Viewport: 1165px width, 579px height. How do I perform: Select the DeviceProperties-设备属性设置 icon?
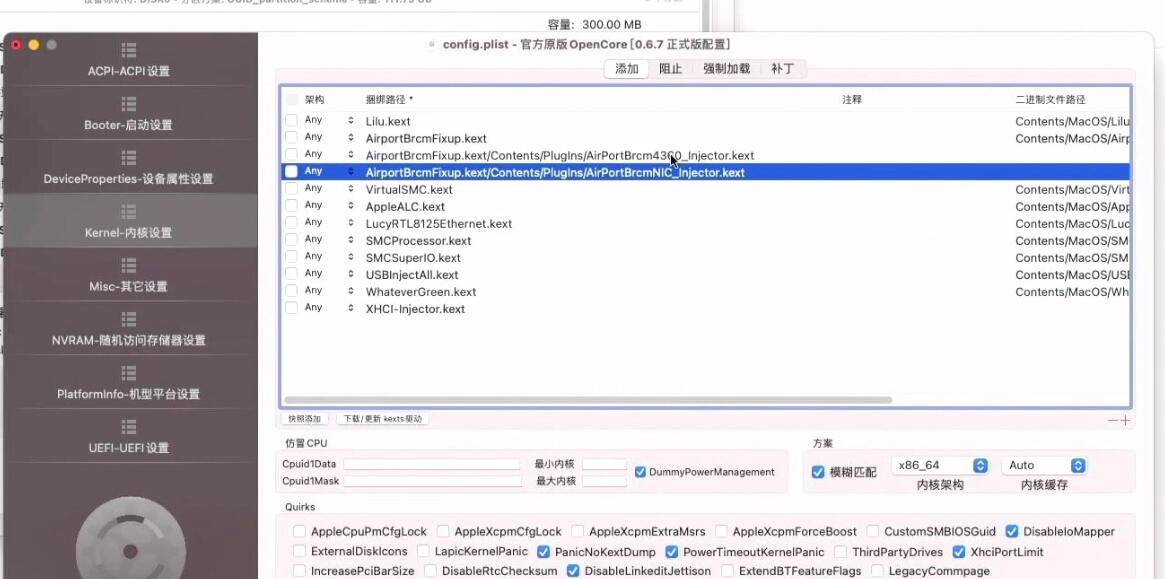click(x=128, y=159)
